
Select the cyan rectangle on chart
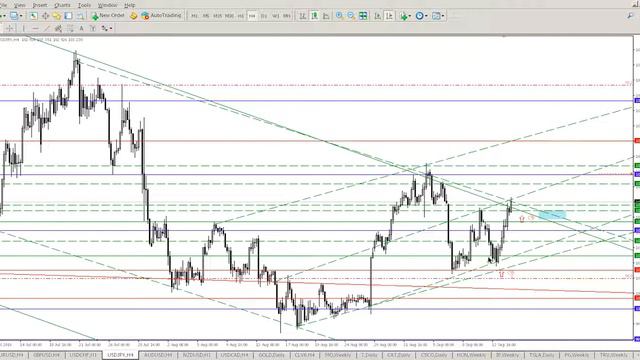pos(552,215)
